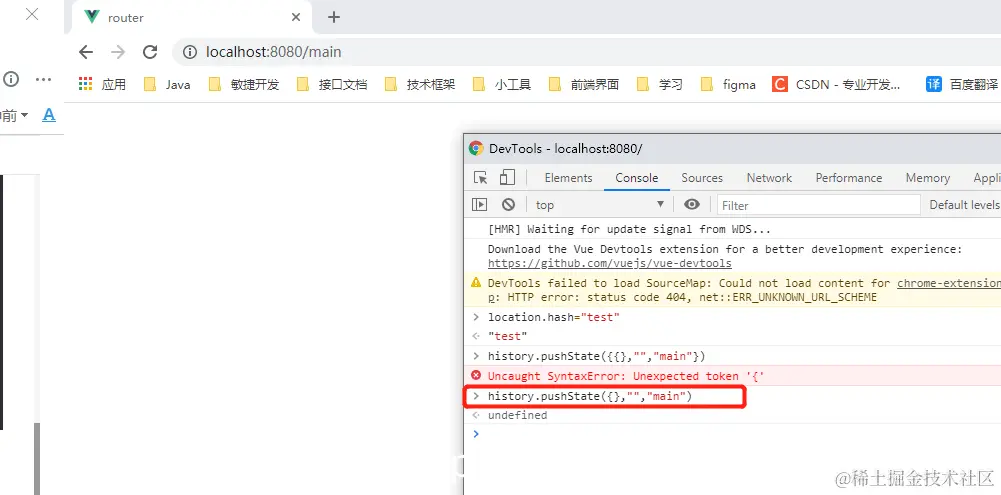Click the three-dot menu in left window
Screen dimensions: 1001x495
point(43,79)
